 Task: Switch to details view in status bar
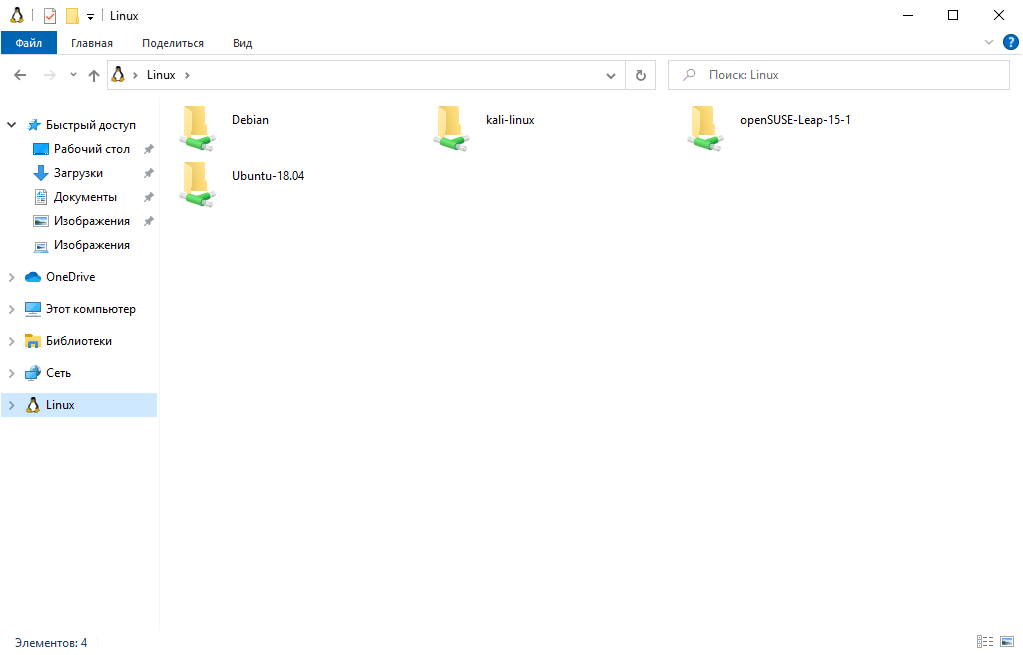[x=985, y=642]
